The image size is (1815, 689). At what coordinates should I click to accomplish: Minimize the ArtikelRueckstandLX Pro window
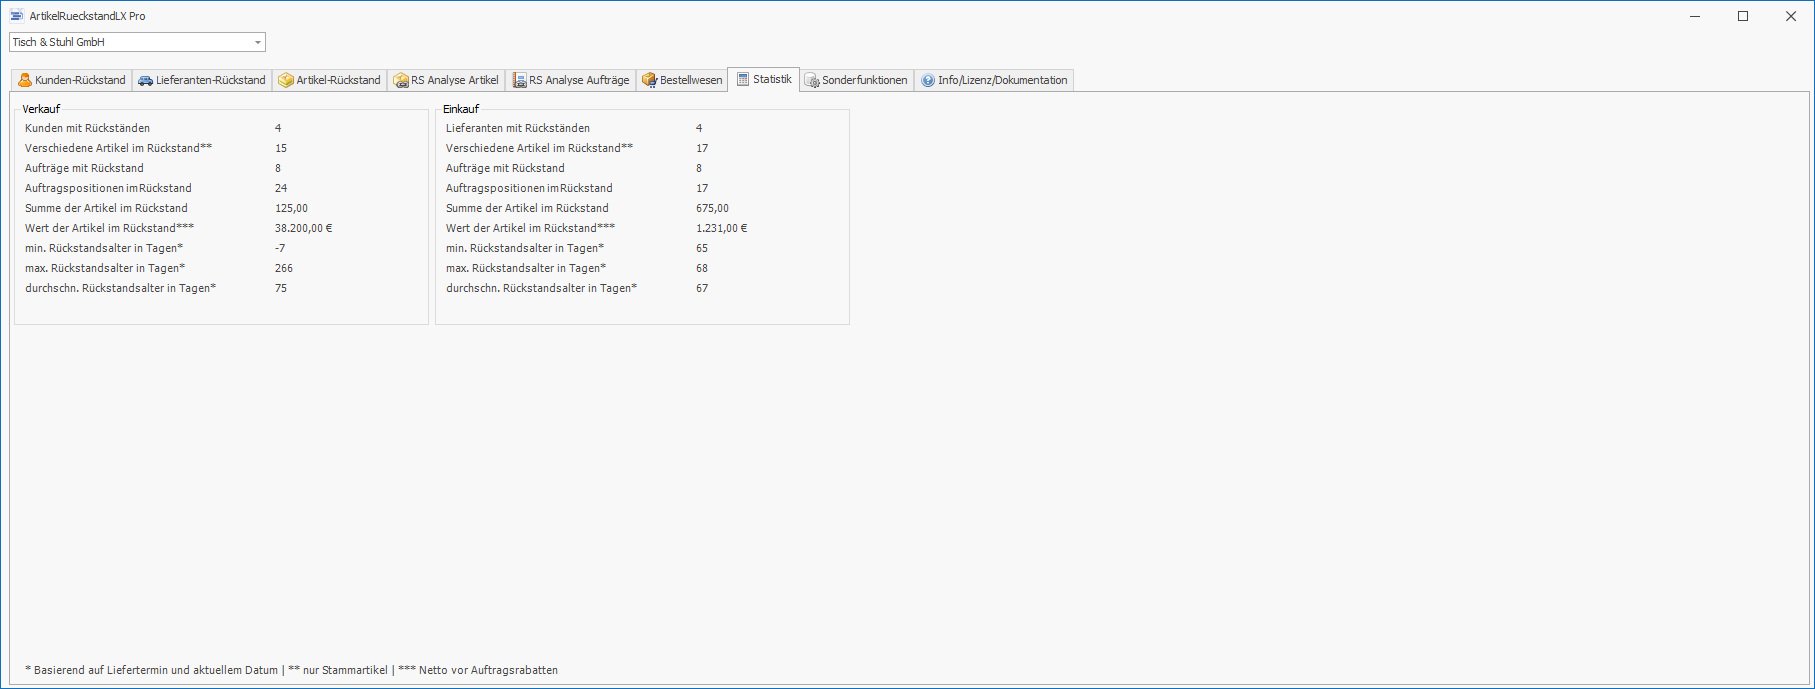pyautogui.click(x=1695, y=16)
